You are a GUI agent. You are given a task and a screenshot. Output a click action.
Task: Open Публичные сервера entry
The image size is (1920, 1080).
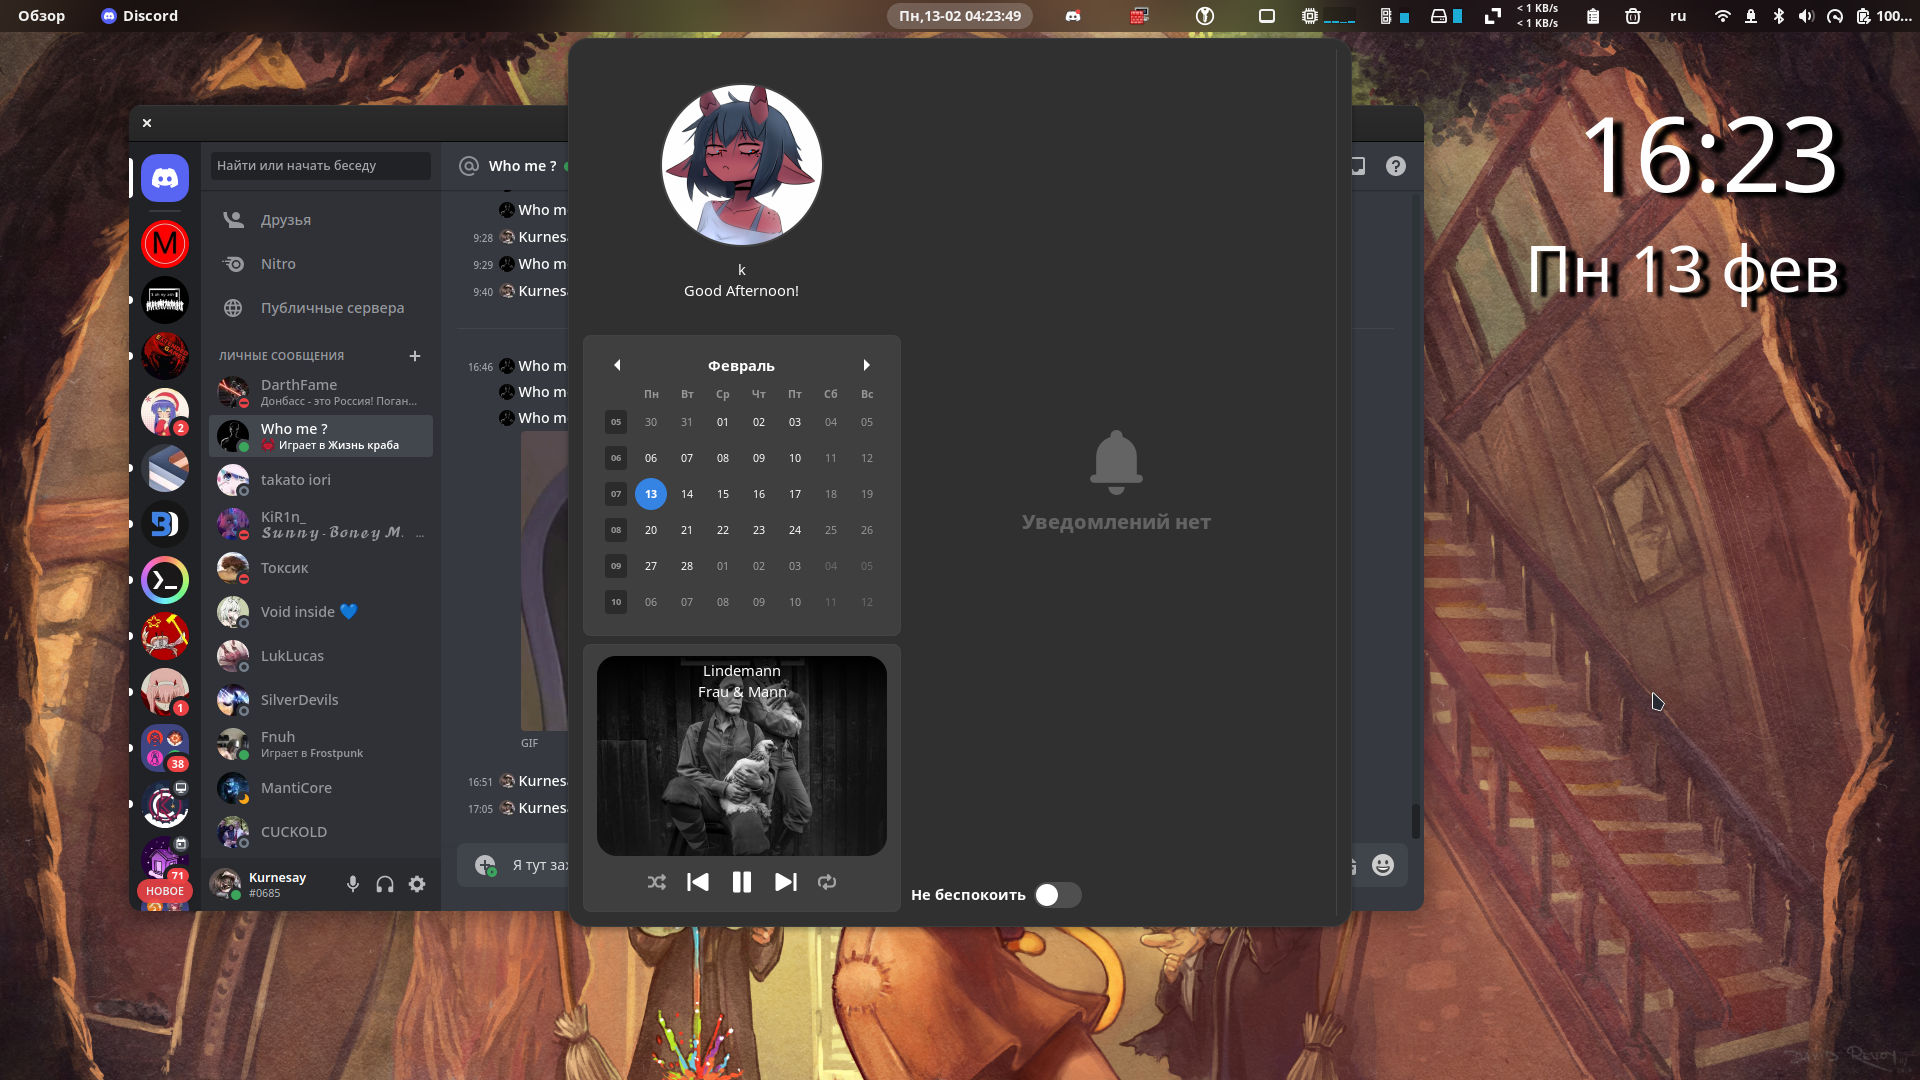point(321,308)
